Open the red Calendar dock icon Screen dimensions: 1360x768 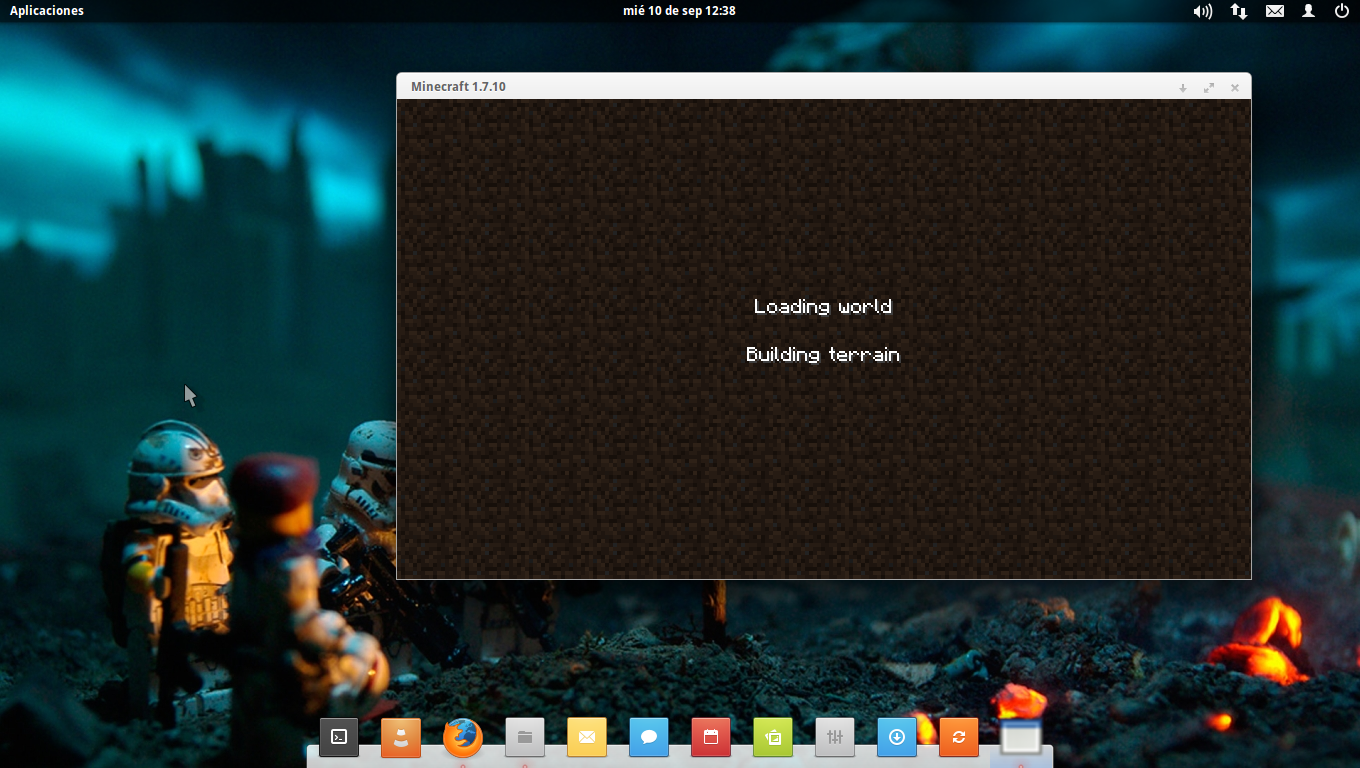711,737
